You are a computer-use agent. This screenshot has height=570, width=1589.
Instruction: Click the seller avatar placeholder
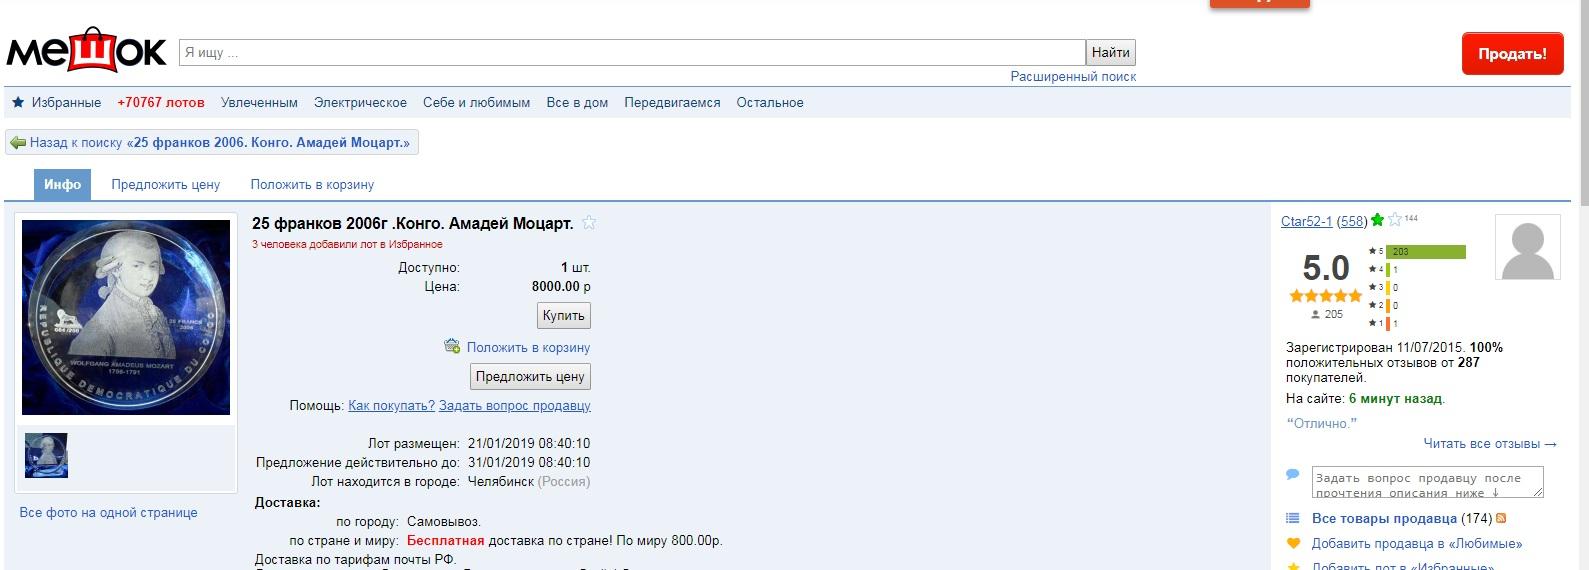tap(1527, 247)
